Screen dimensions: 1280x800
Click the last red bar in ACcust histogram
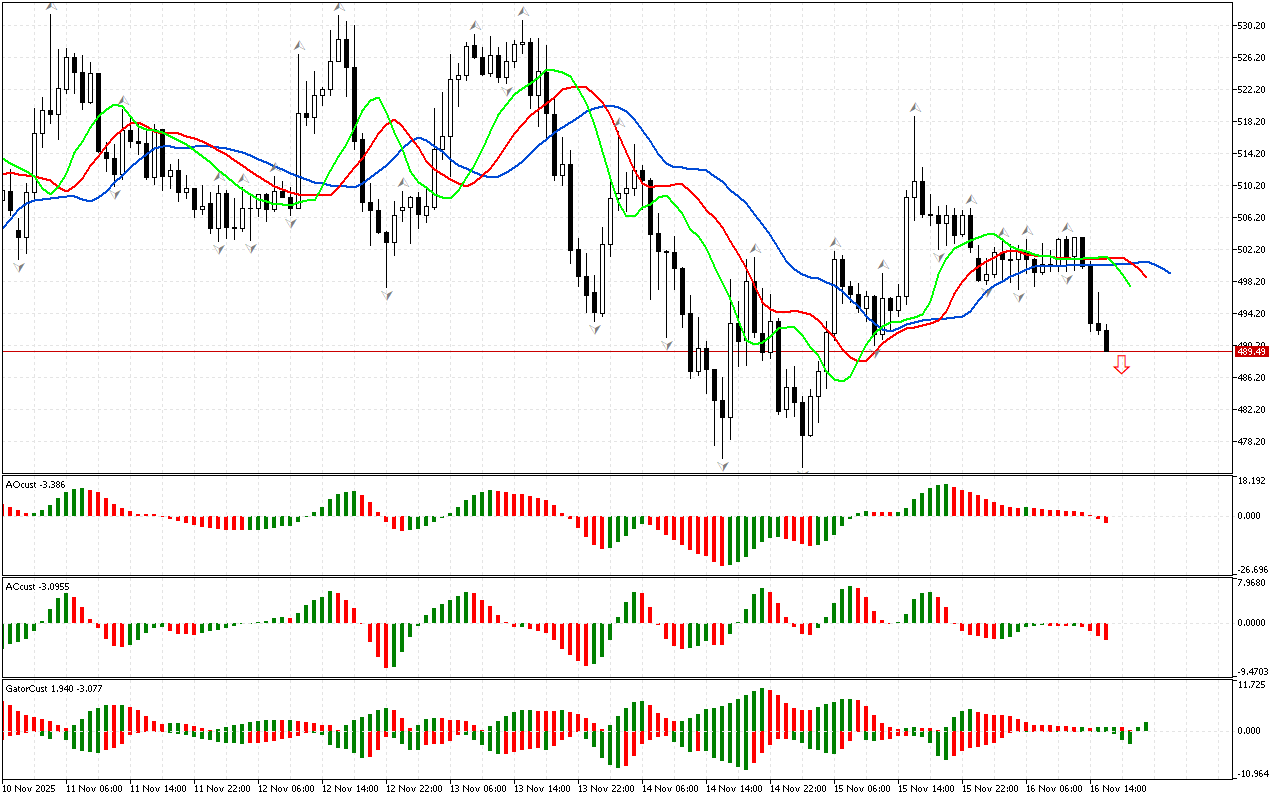pos(1106,631)
